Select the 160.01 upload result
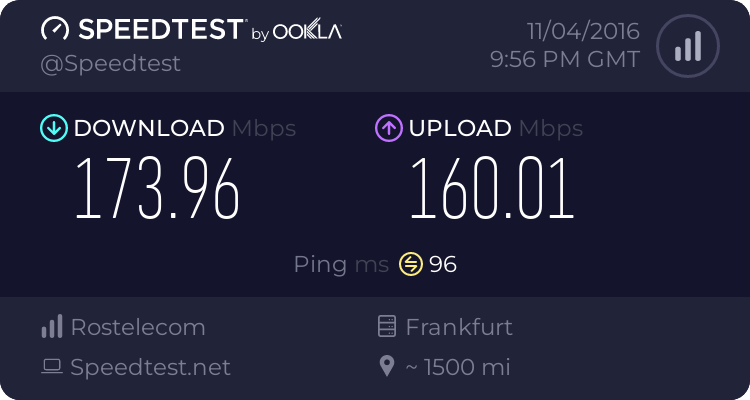Image resolution: width=750 pixels, height=400 pixels. [492, 190]
